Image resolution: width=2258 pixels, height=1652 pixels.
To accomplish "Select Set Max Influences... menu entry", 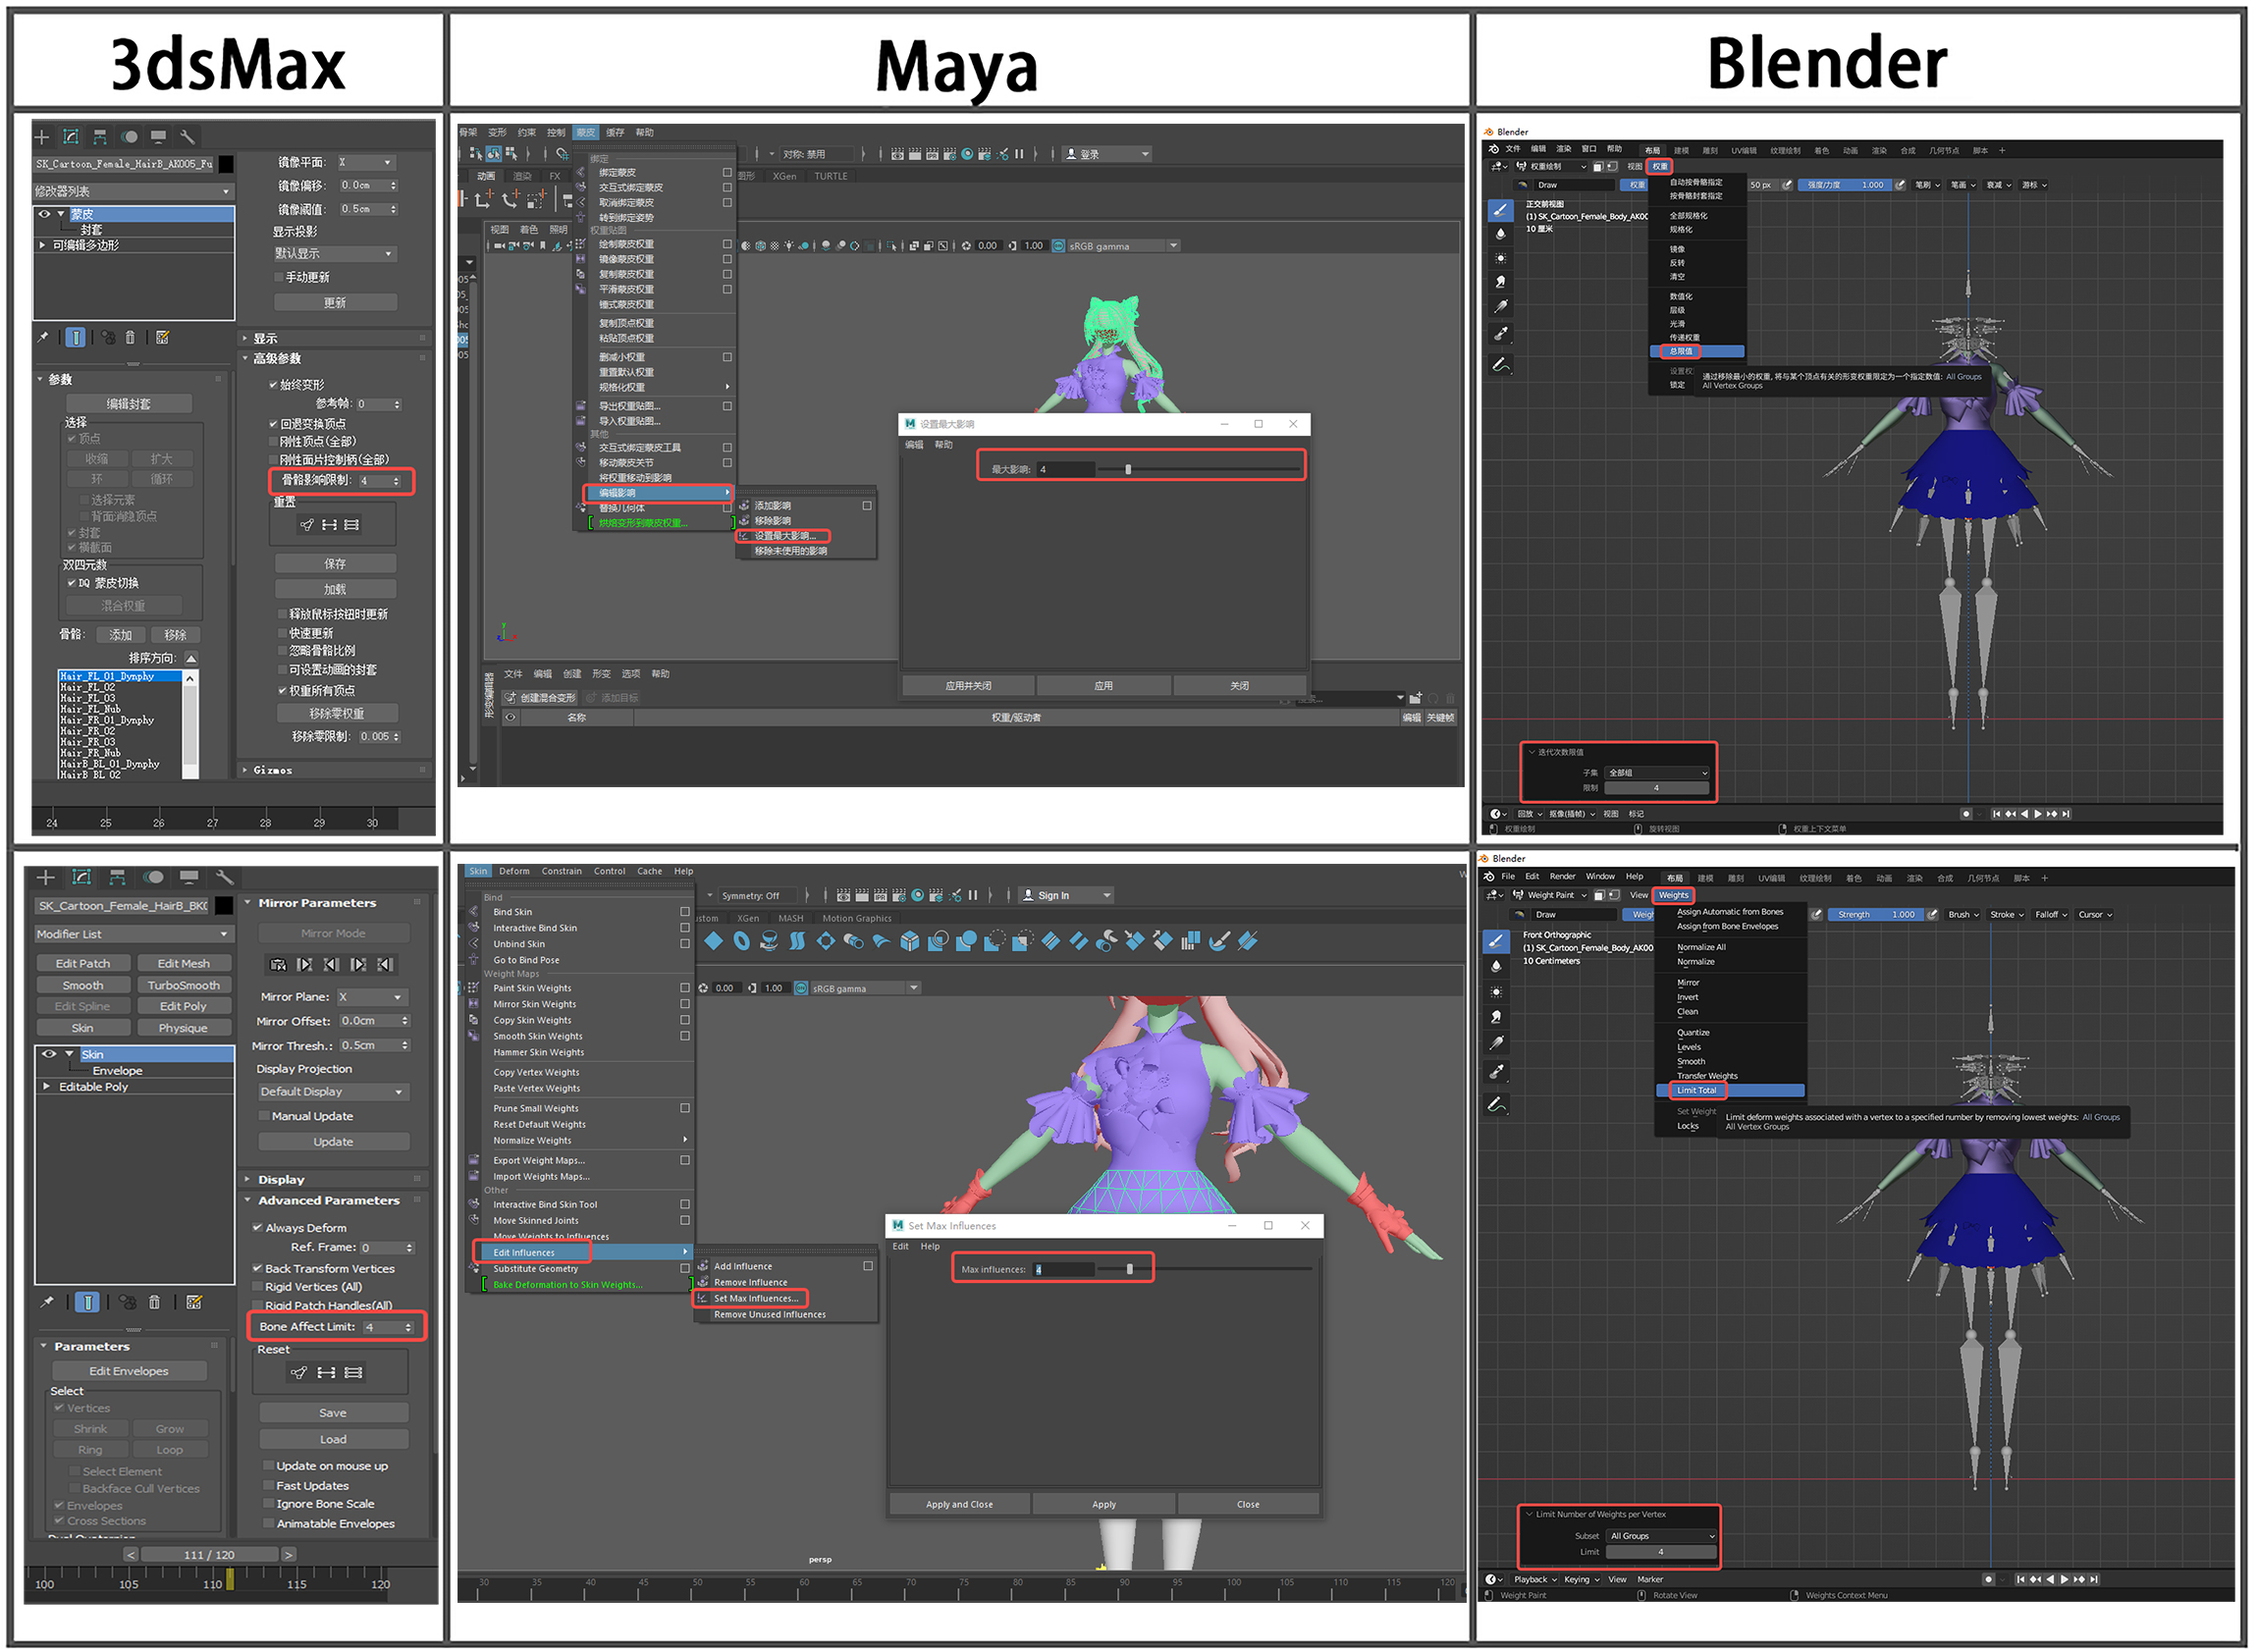I will point(755,1299).
